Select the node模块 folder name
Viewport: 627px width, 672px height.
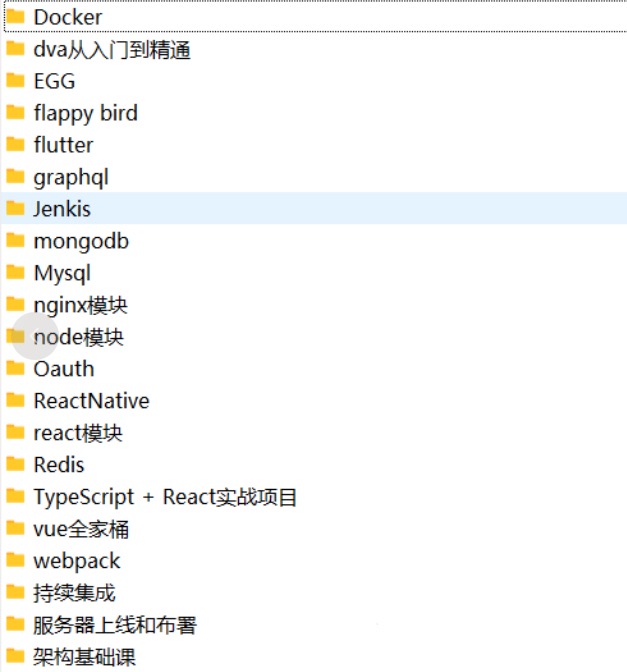(78, 337)
